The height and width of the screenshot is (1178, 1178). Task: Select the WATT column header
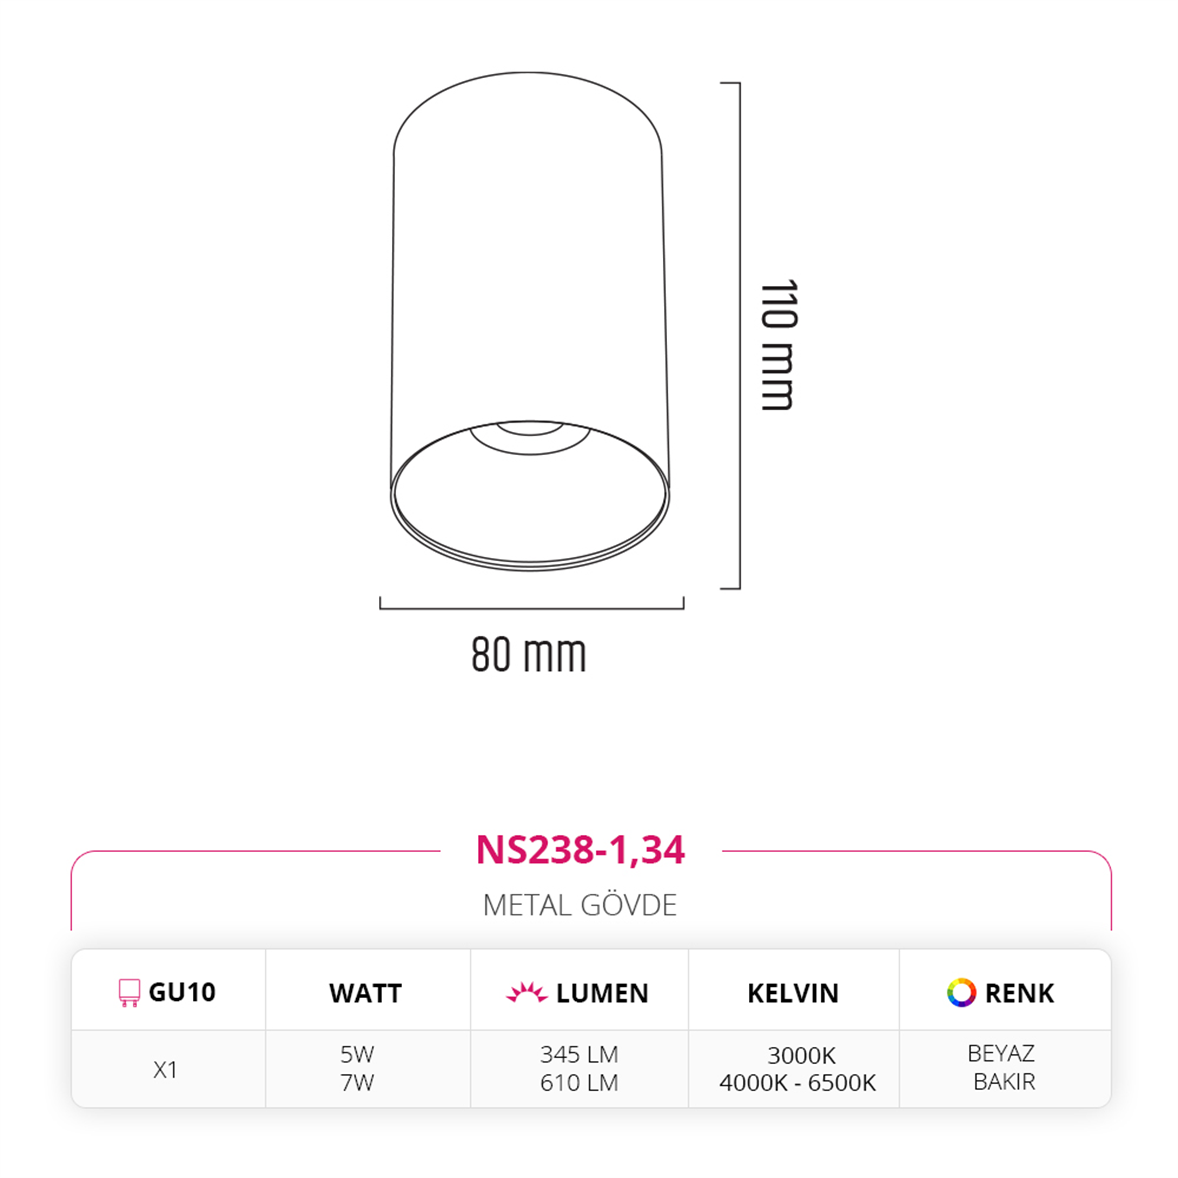pyautogui.click(x=366, y=993)
